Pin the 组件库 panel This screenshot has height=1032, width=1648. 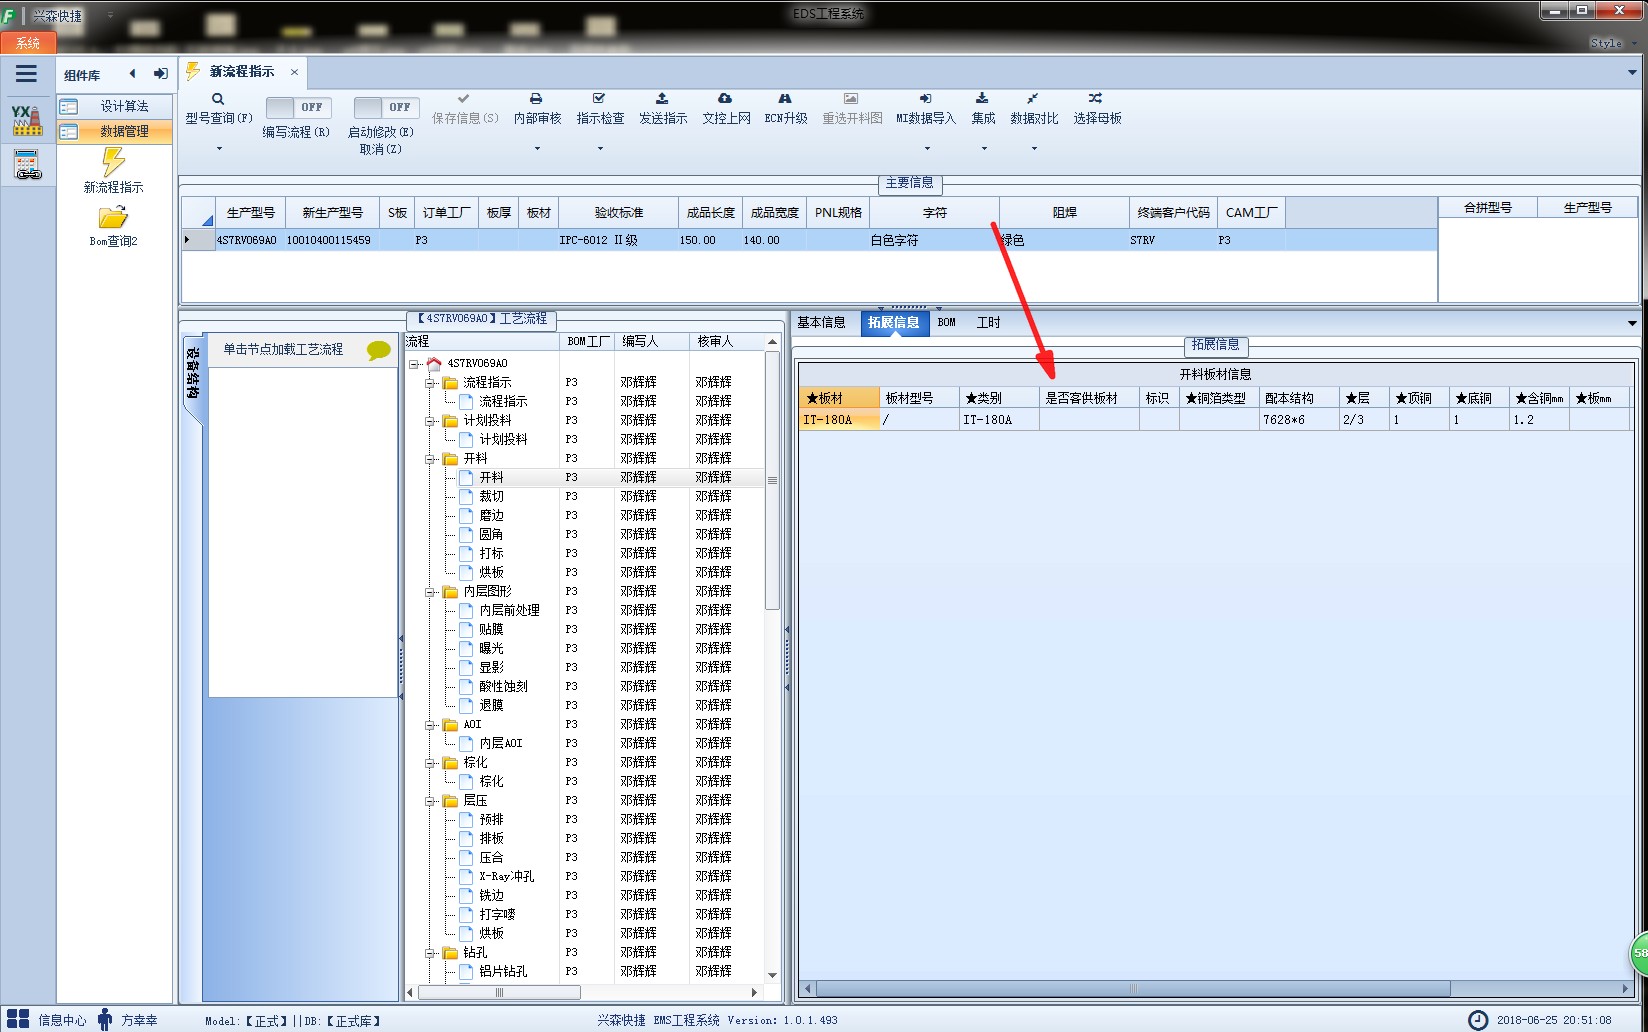(x=160, y=73)
